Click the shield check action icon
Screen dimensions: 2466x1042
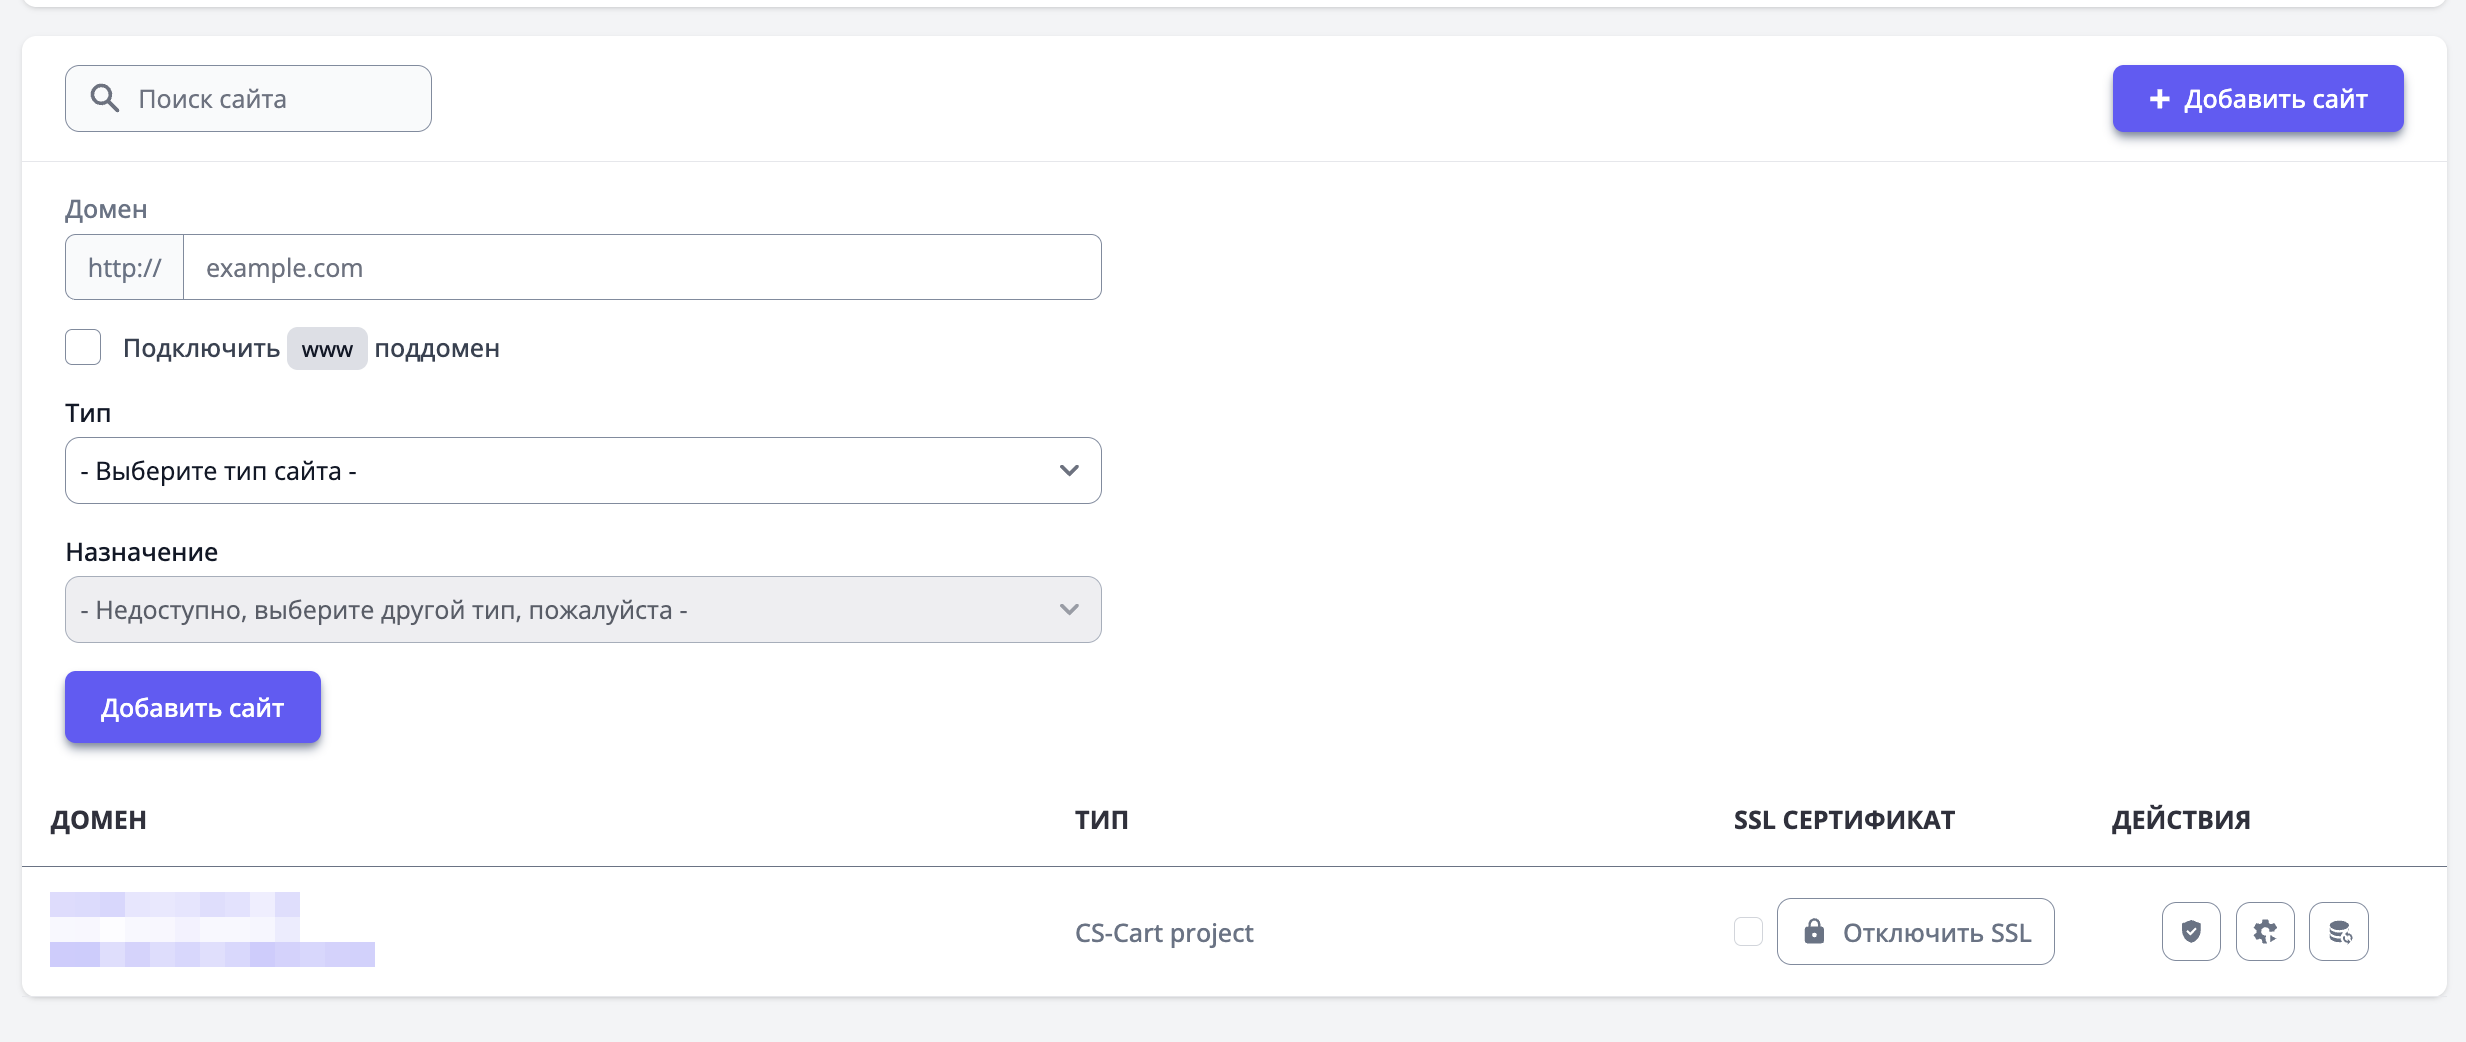point(2190,932)
